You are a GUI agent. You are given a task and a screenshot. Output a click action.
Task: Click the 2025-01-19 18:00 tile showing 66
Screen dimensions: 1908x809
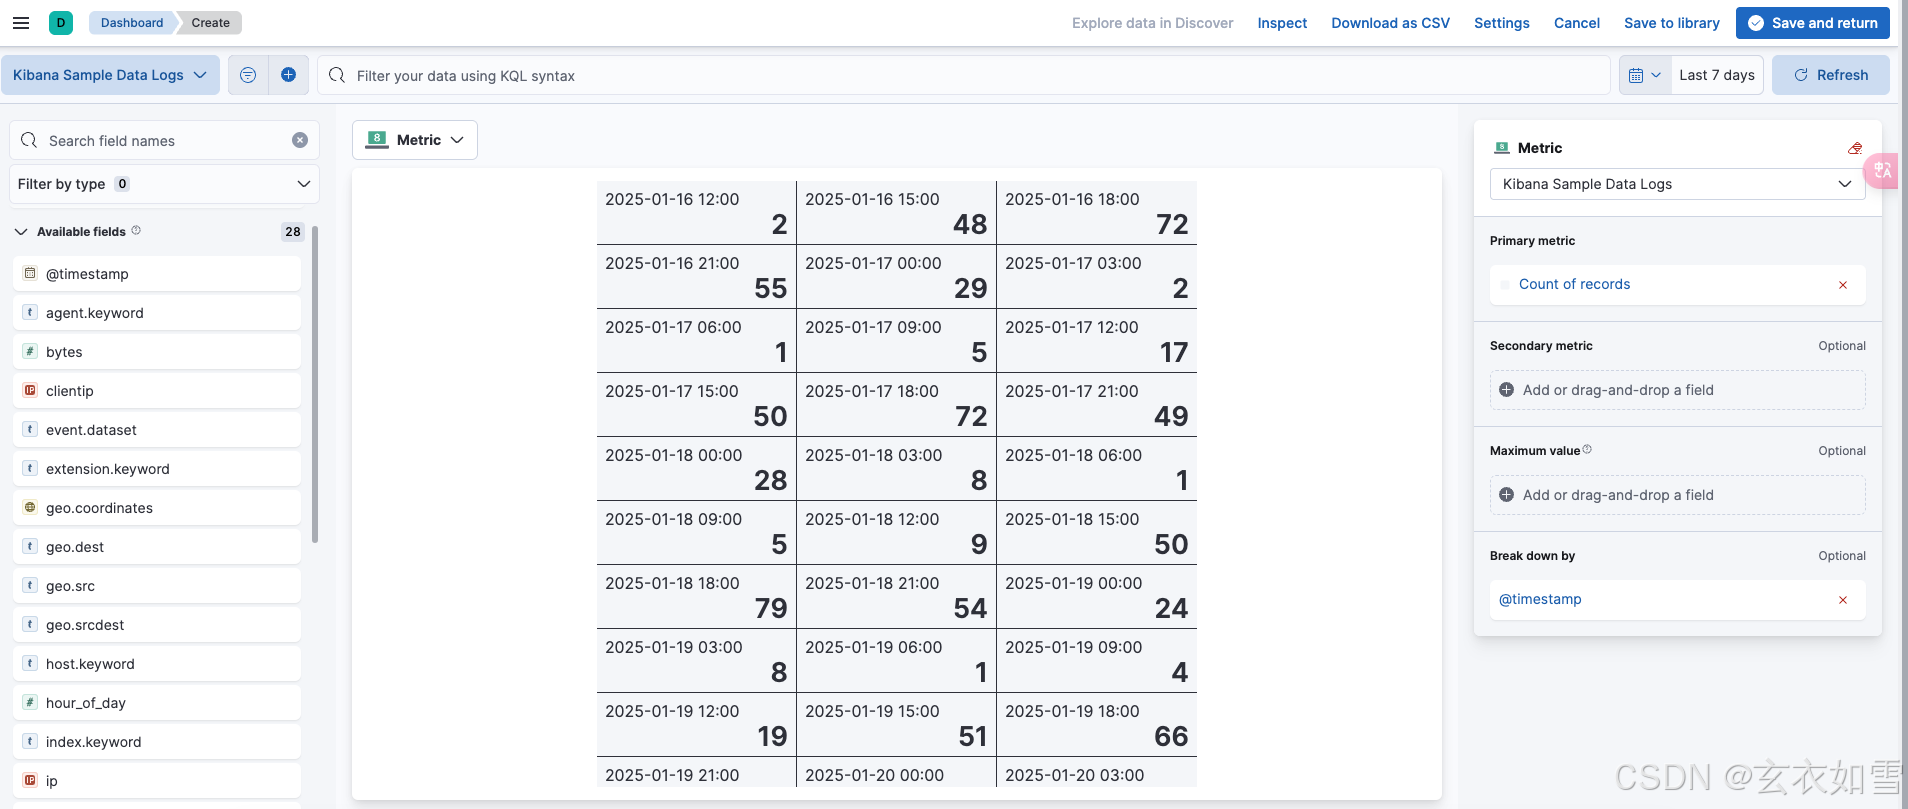[1097, 724]
